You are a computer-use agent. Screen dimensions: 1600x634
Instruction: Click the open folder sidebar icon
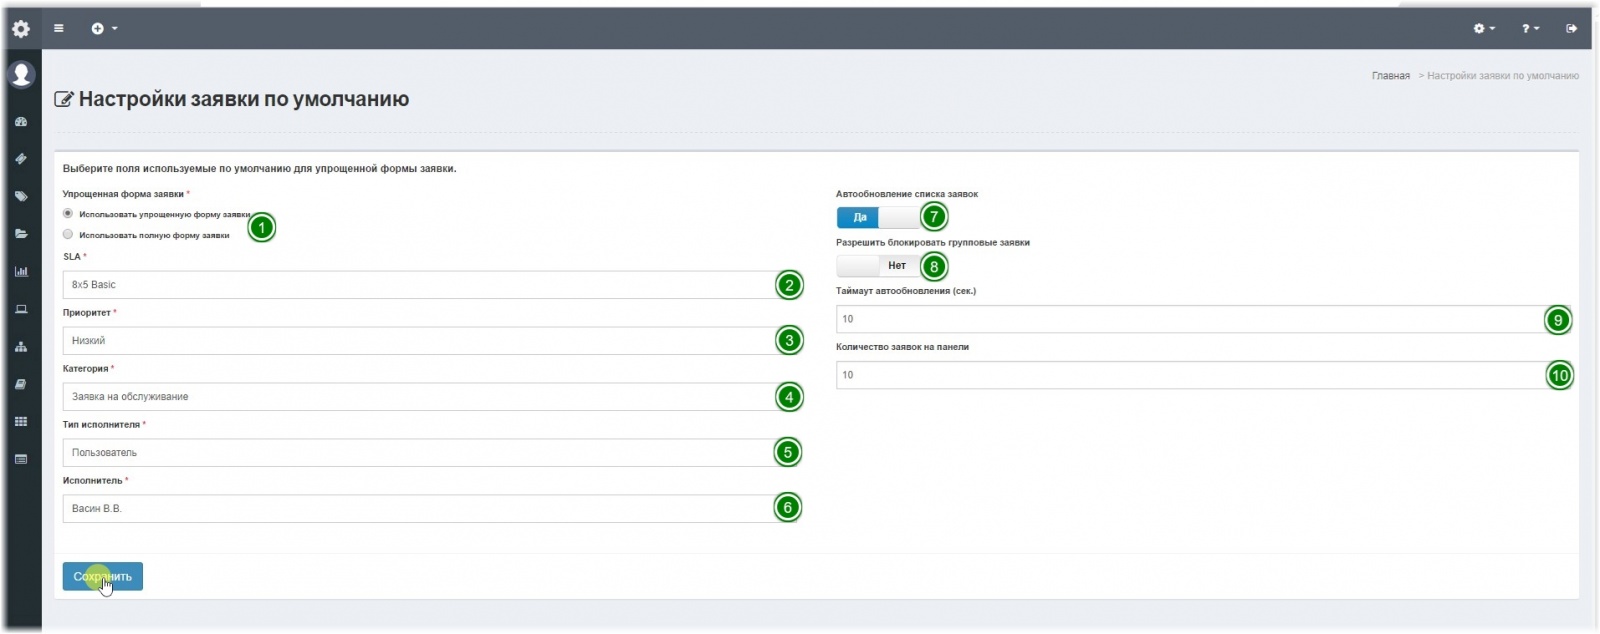point(21,234)
